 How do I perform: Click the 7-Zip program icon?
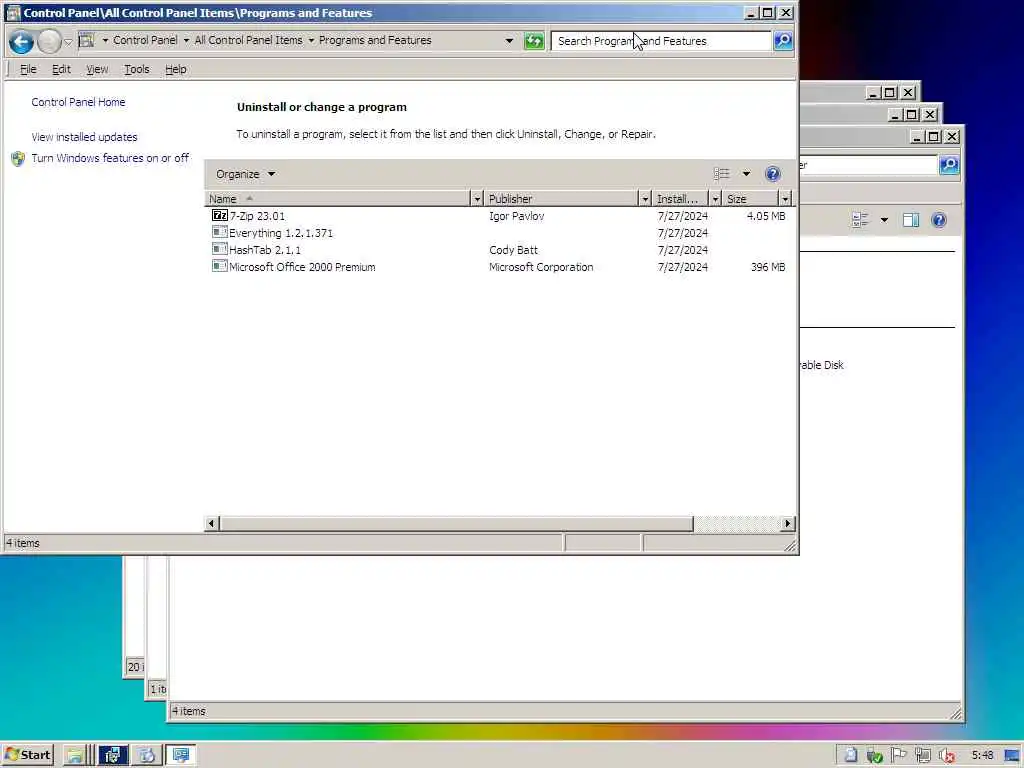[x=219, y=216]
